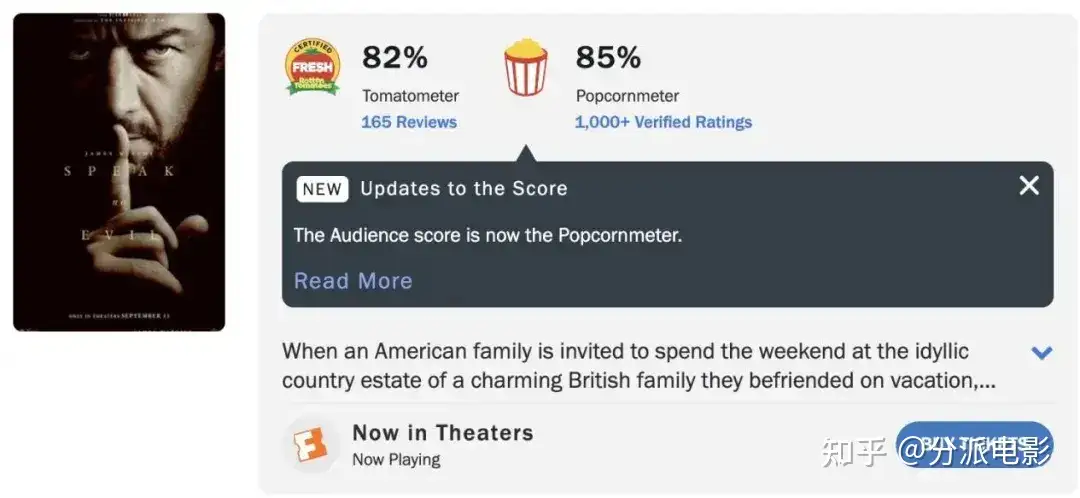This screenshot has height=498, width=1080.
Task: Click the Updates to the Score heading
Action: pos(464,189)
